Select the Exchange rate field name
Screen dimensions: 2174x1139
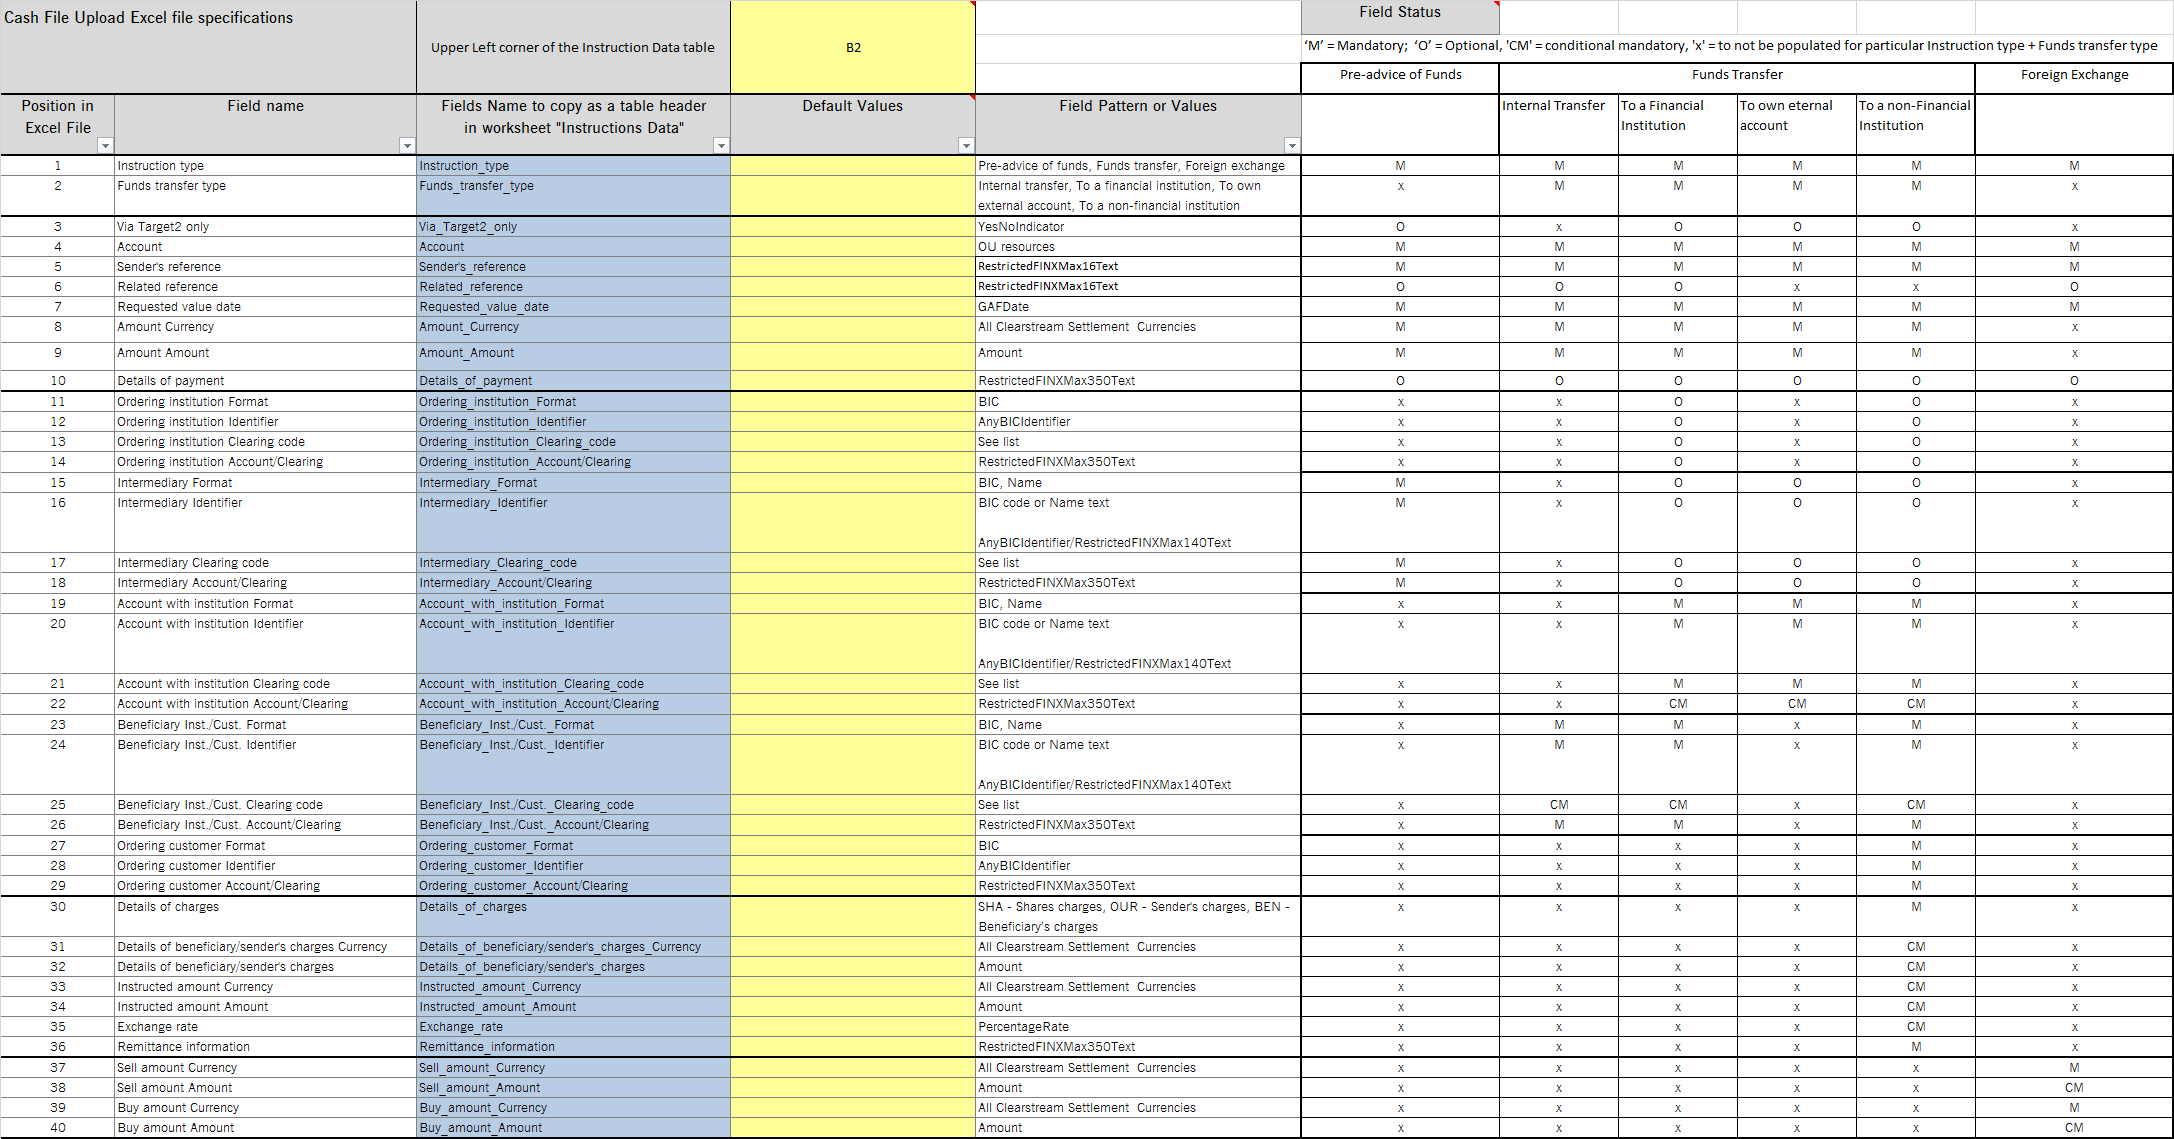click(265, 1027)
